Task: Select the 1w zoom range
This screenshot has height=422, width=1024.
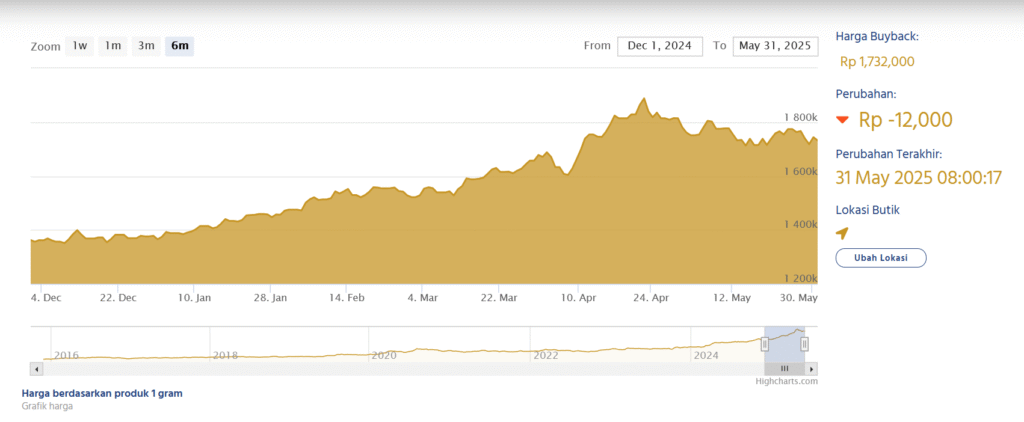Action: [x=80, y=46]
